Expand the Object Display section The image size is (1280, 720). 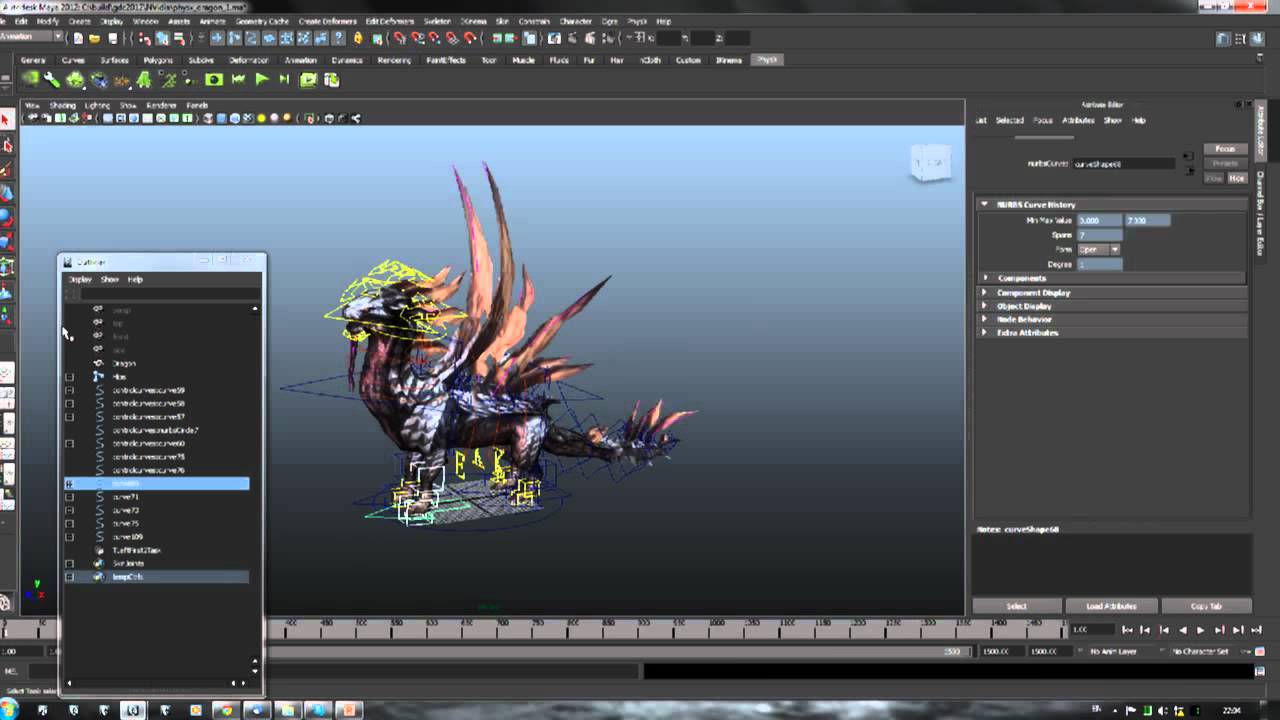click(x=984, y=306)
